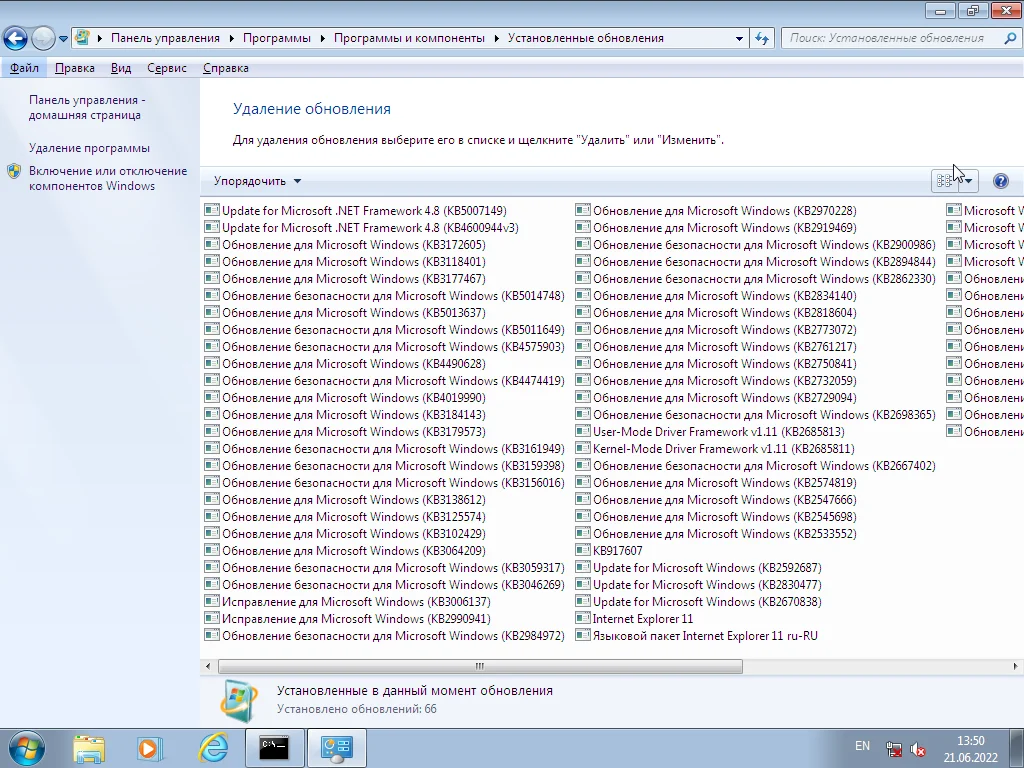Image resolution: width=1024 pixels, height=768 pixels.
Task: Change view with the view icon button
Action: [x=944, y=181]
